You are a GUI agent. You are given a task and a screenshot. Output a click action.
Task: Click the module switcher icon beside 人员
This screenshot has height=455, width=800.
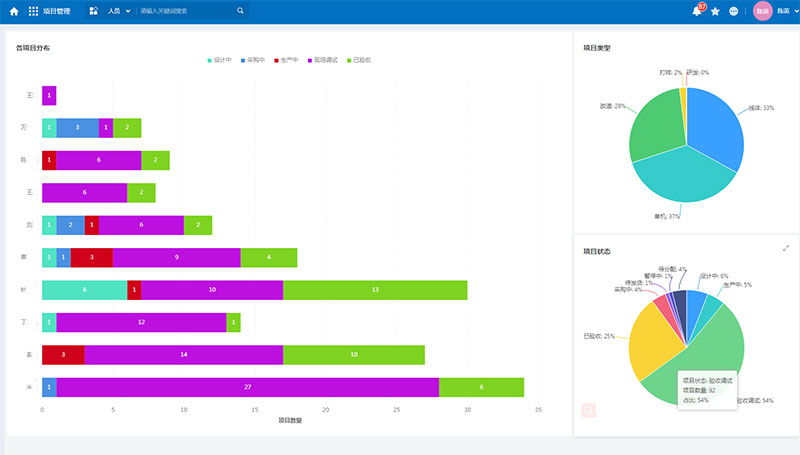pyautogui.click(x=93, y=11)
